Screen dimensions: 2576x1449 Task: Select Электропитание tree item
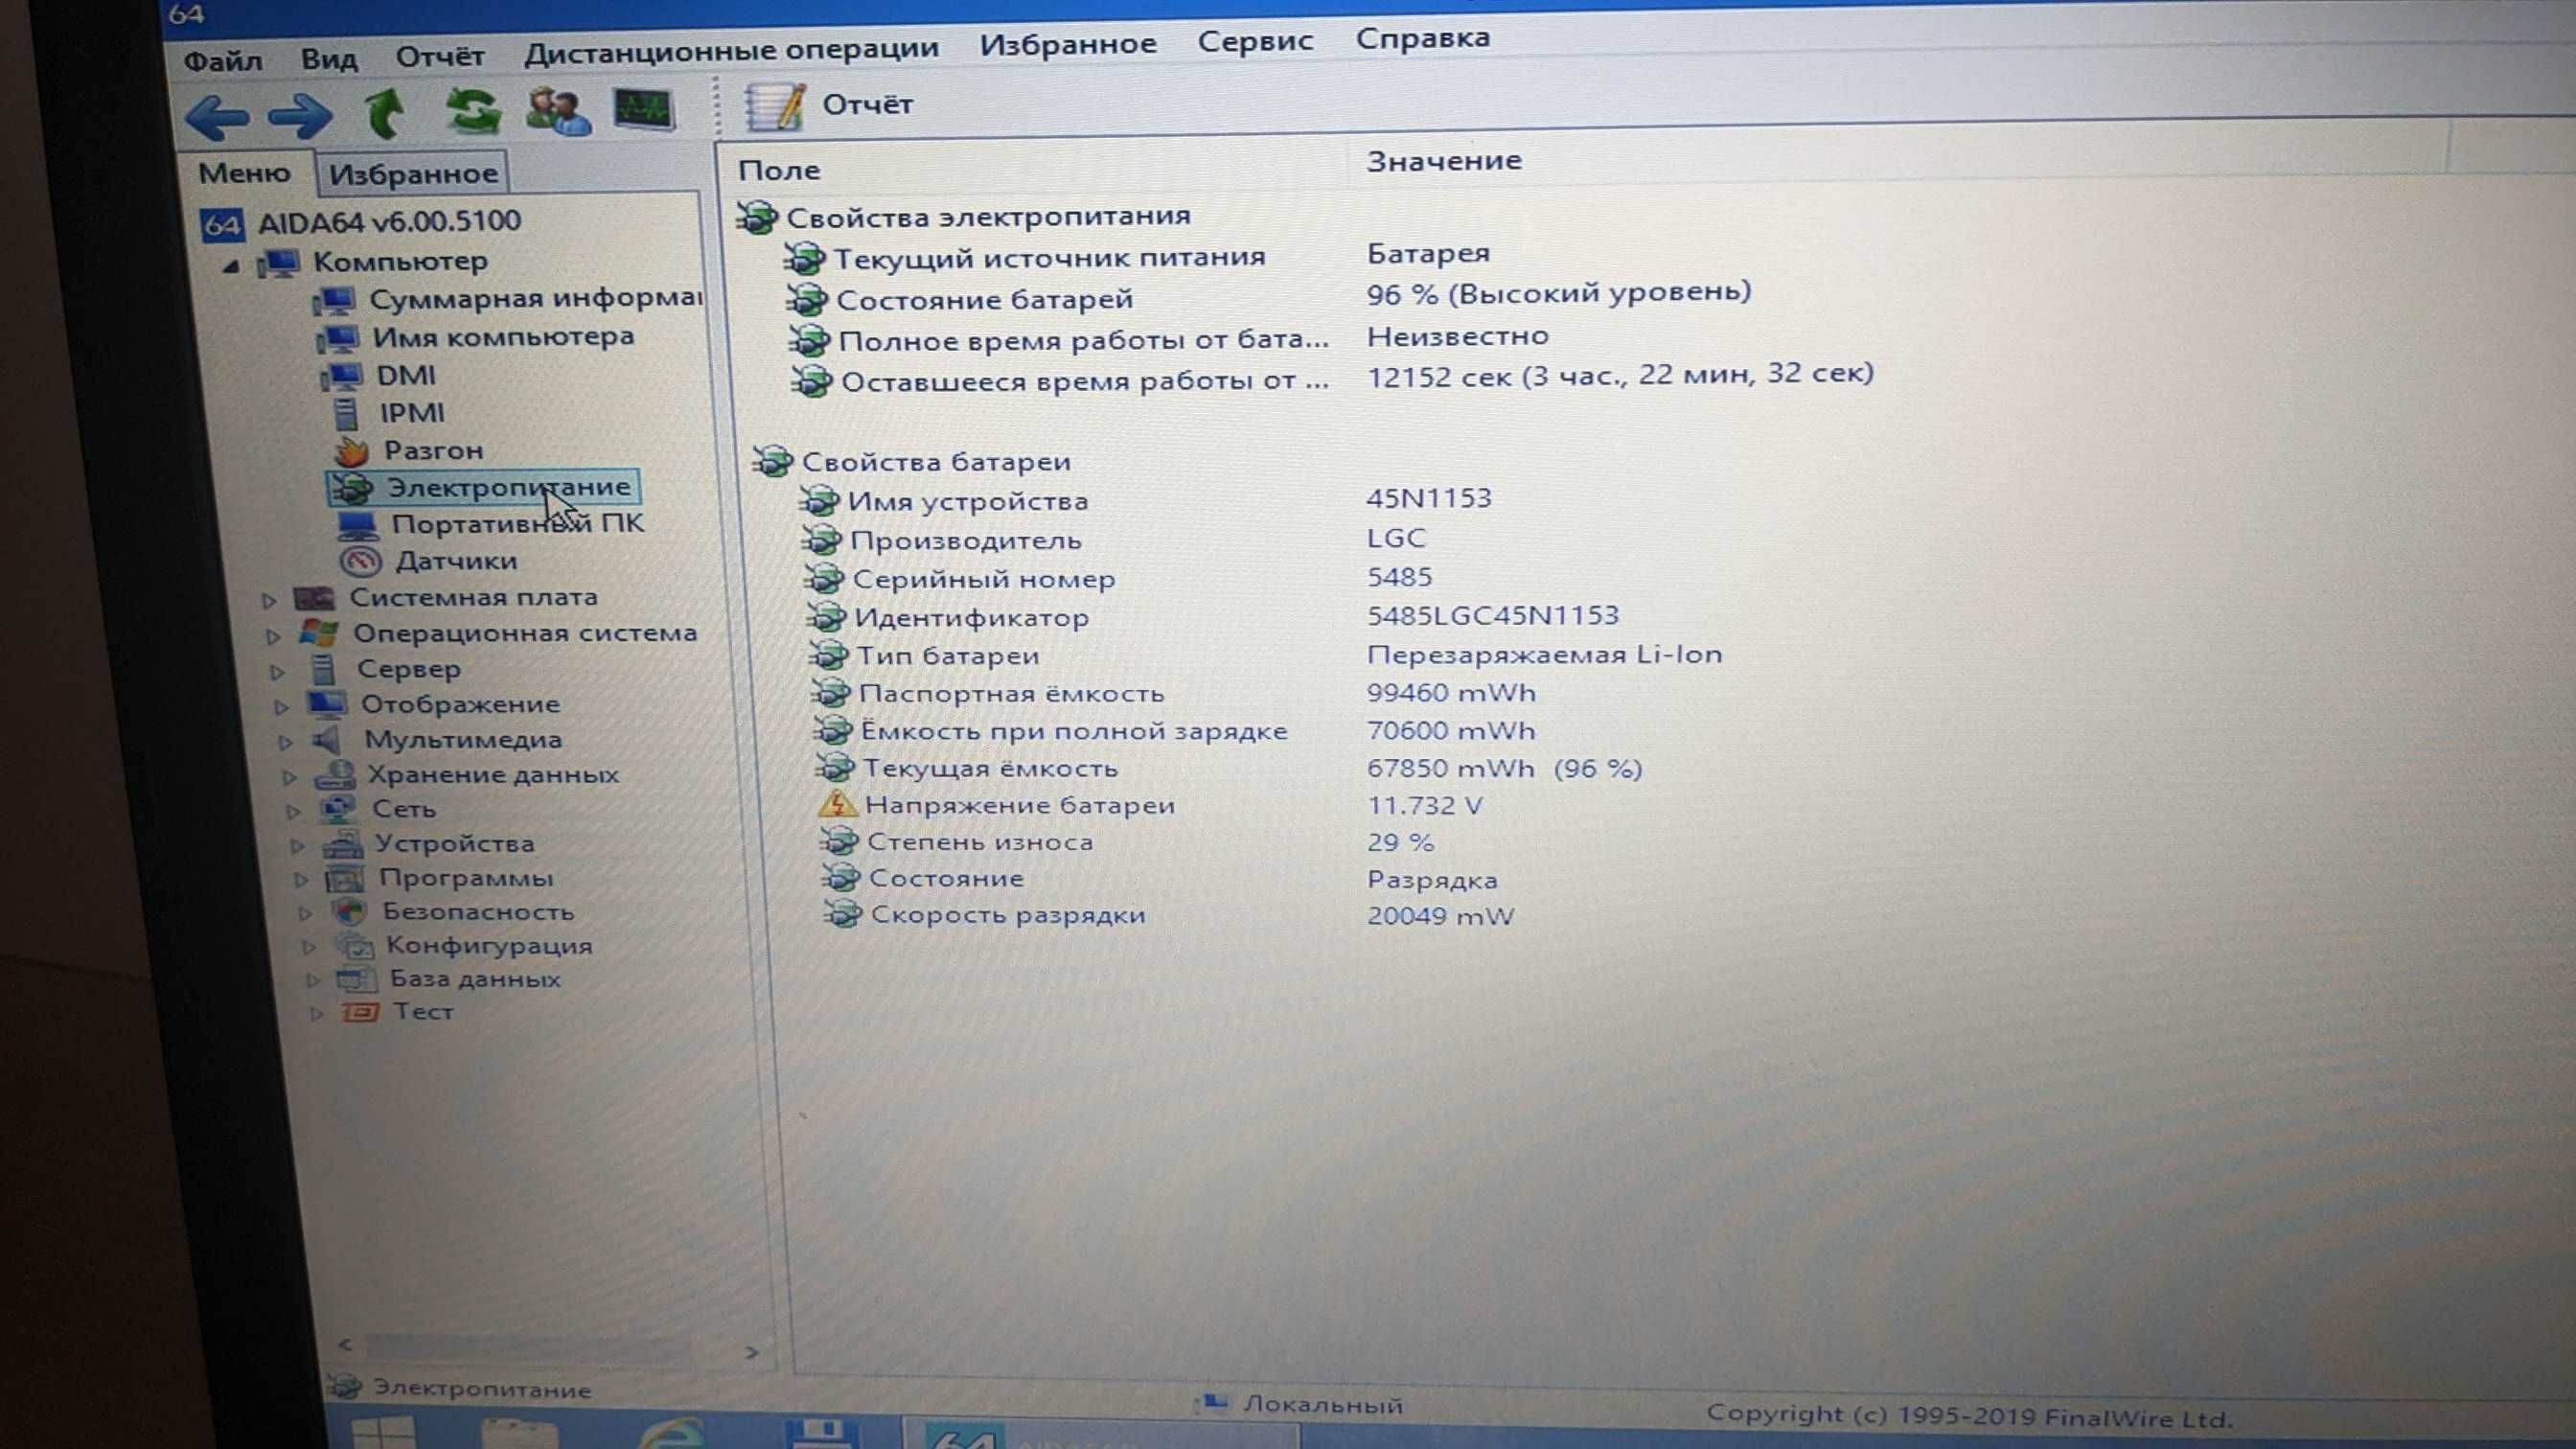484,487
